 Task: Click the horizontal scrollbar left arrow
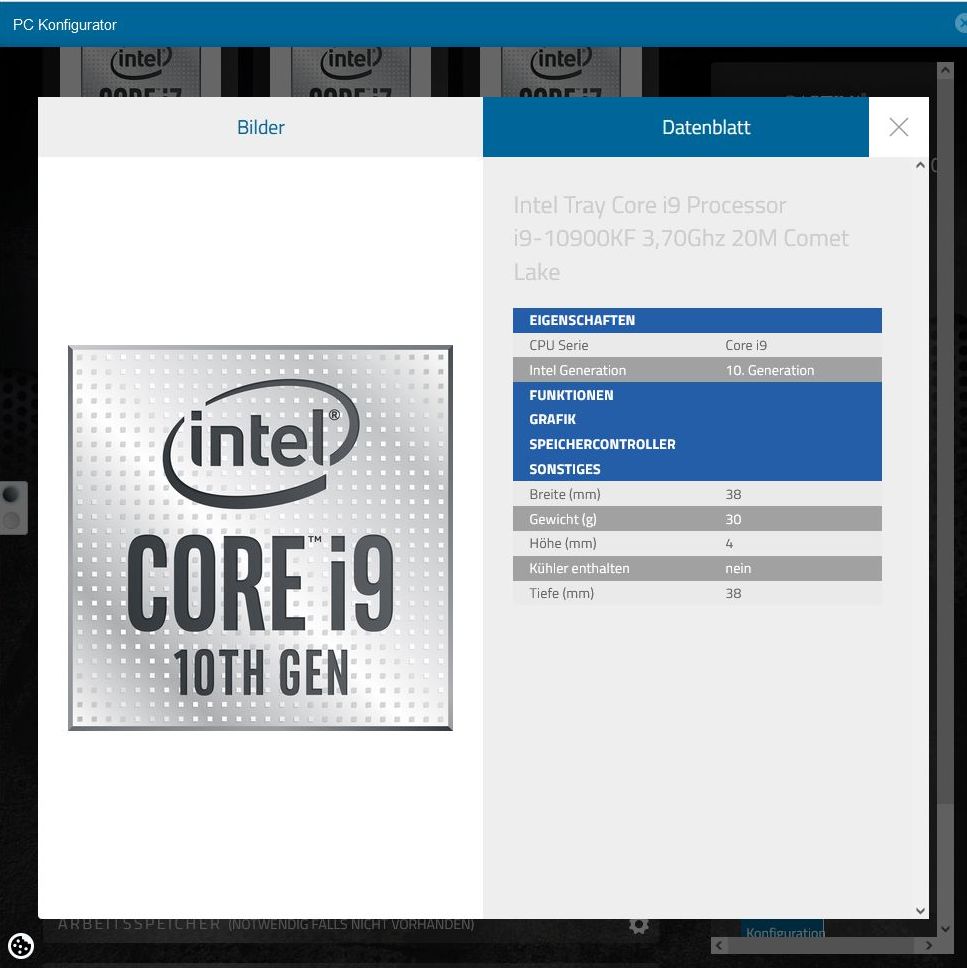(718, 945)
